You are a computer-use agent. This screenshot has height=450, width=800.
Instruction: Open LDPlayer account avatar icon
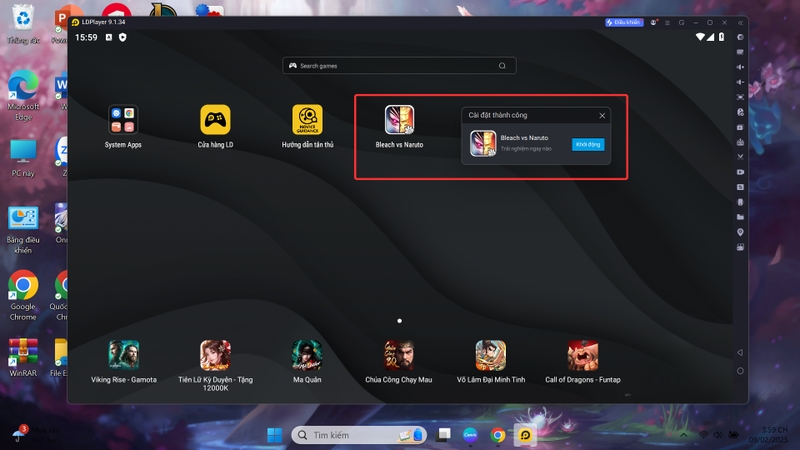653,22
